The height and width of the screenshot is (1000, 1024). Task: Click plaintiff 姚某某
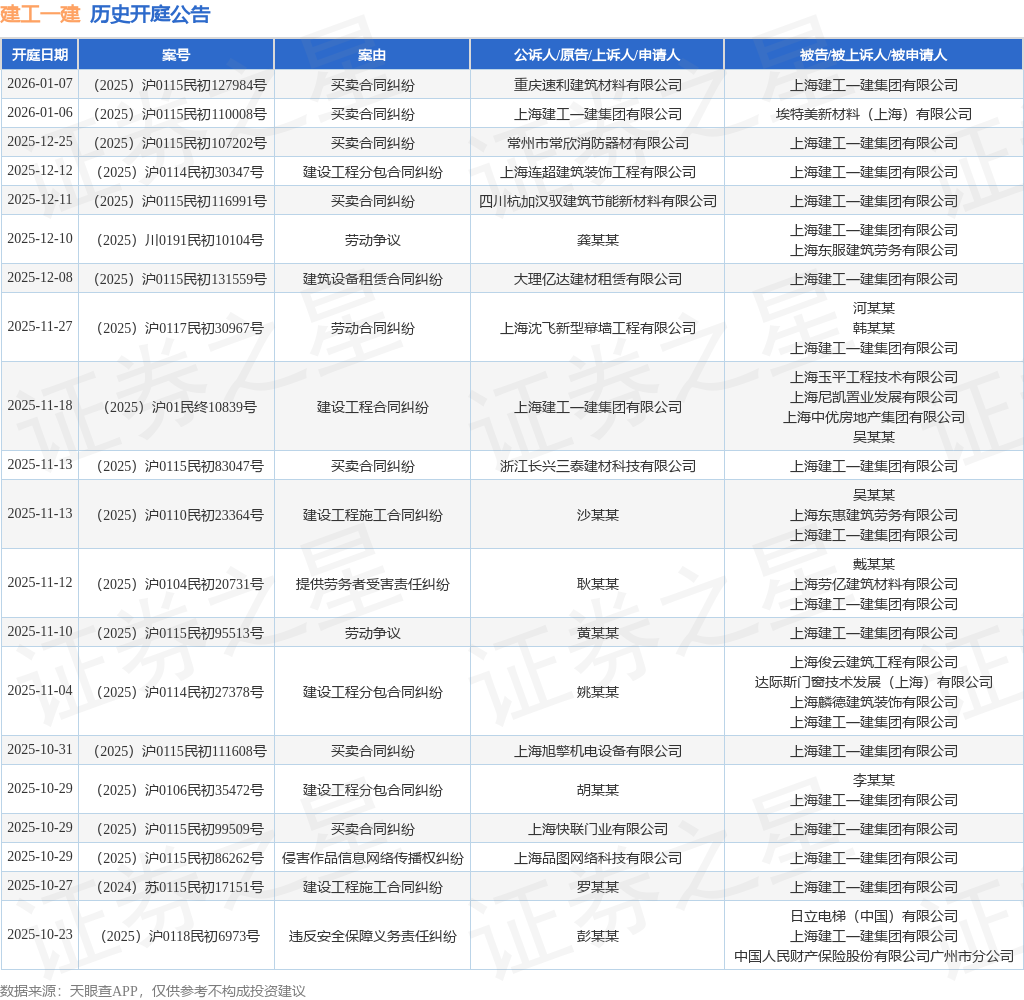[x=598, y=692]
